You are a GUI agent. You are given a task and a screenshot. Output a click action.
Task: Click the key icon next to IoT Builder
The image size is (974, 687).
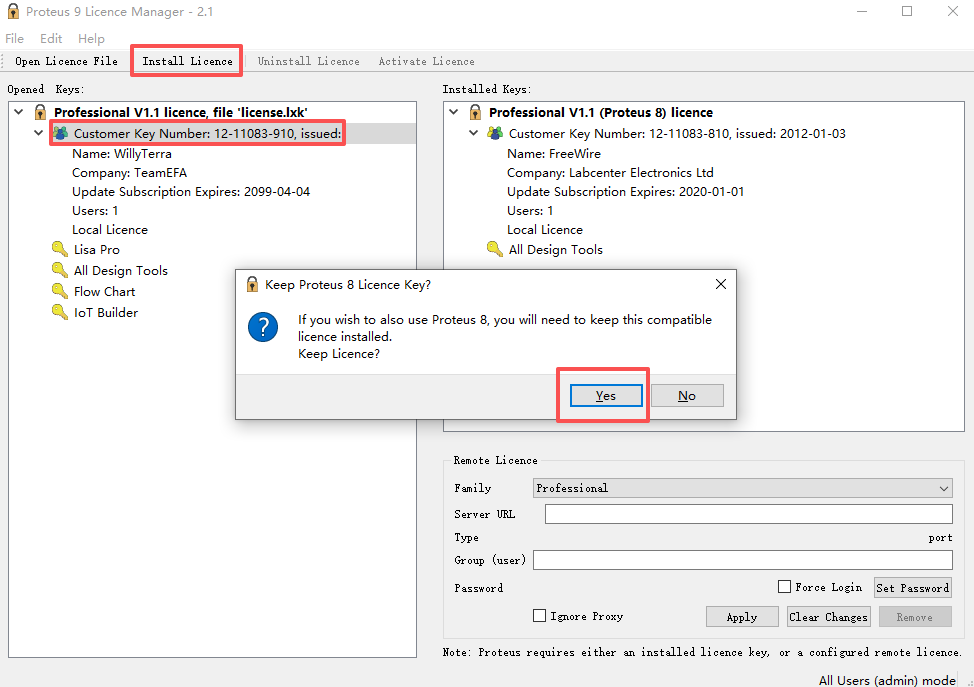[60, 312]
